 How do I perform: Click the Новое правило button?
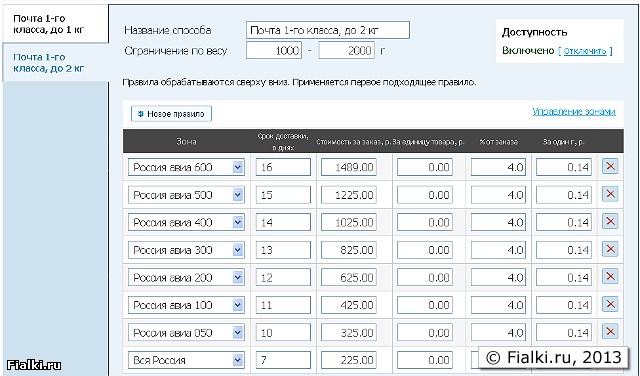[x=171, y=114]
